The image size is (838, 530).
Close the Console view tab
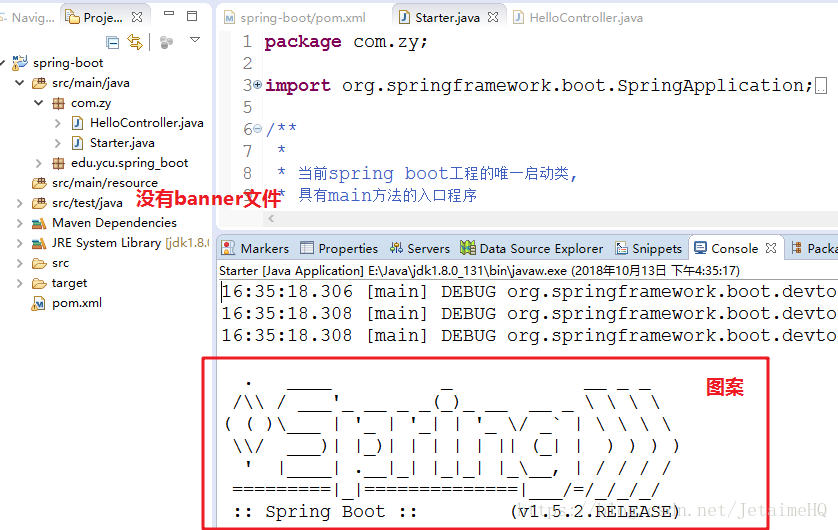pyautogui.click(x=771, y=248)
